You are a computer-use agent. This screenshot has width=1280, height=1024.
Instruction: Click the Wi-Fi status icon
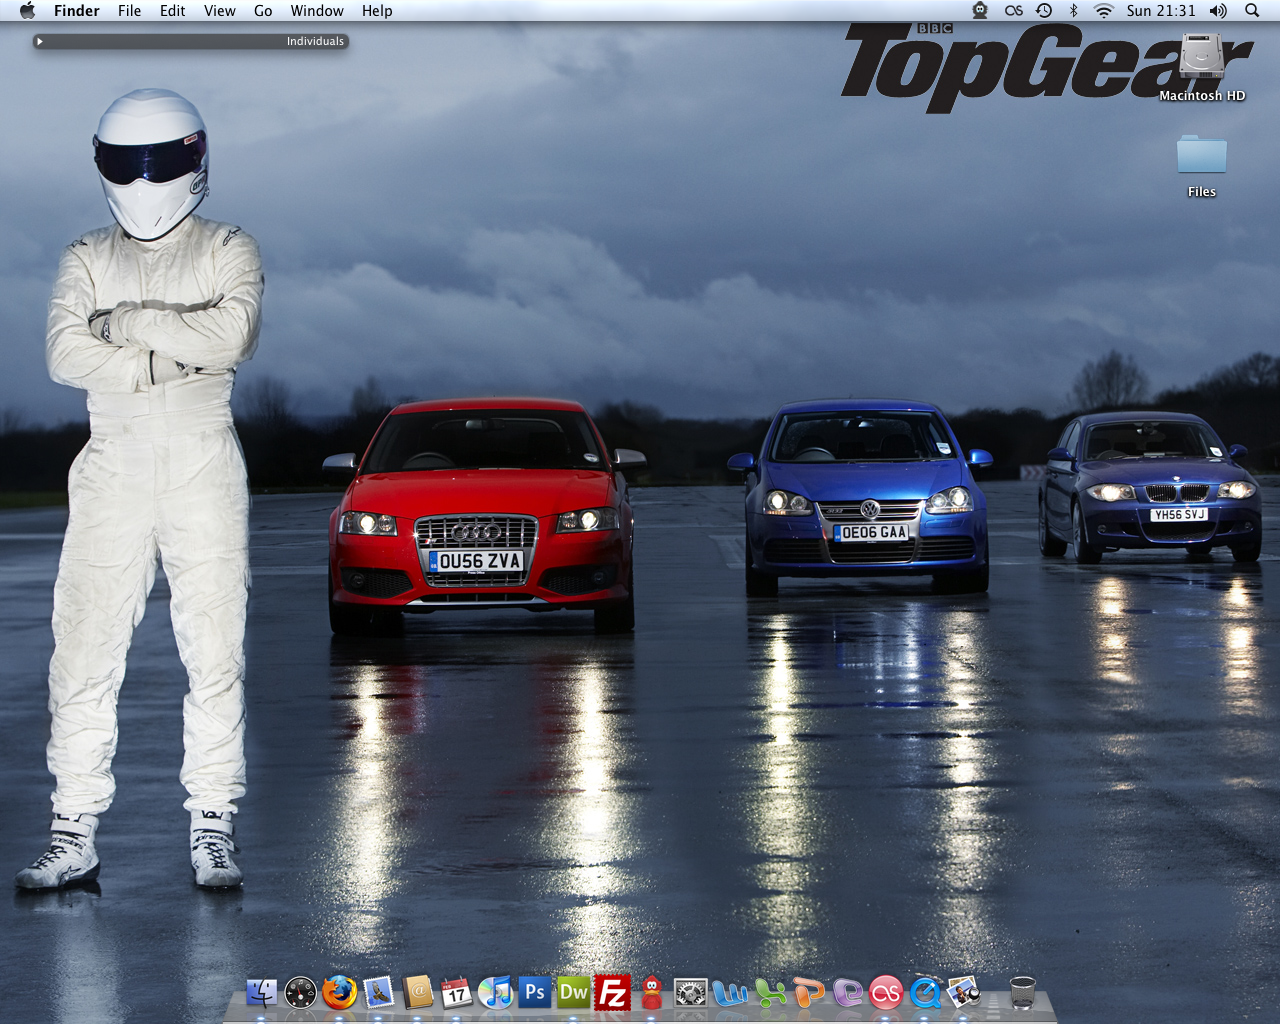coord(1103,11)
